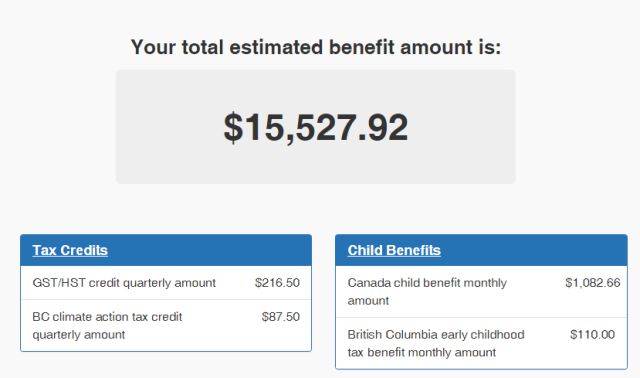Open the Child Benefits link
This screenshot has height=378, width=640.
point(394,250)
